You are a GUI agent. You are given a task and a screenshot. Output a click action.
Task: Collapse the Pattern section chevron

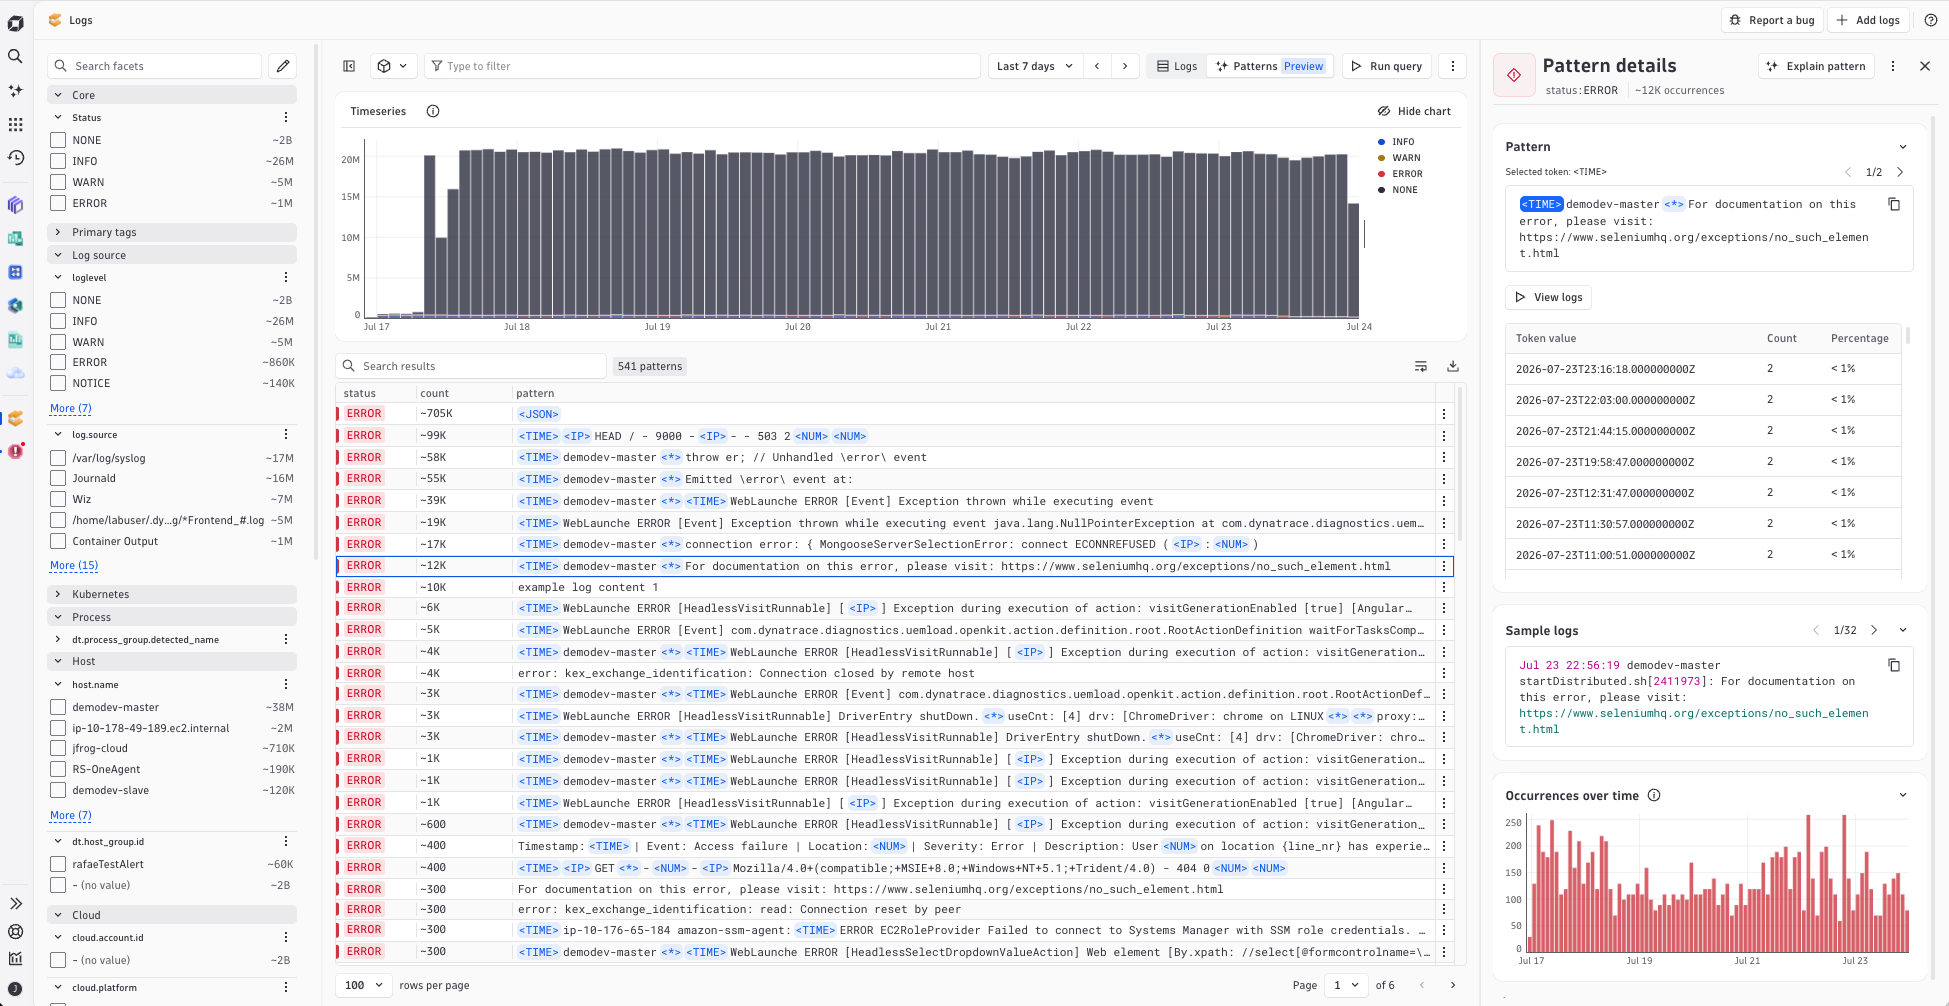tap(1903, 147)
